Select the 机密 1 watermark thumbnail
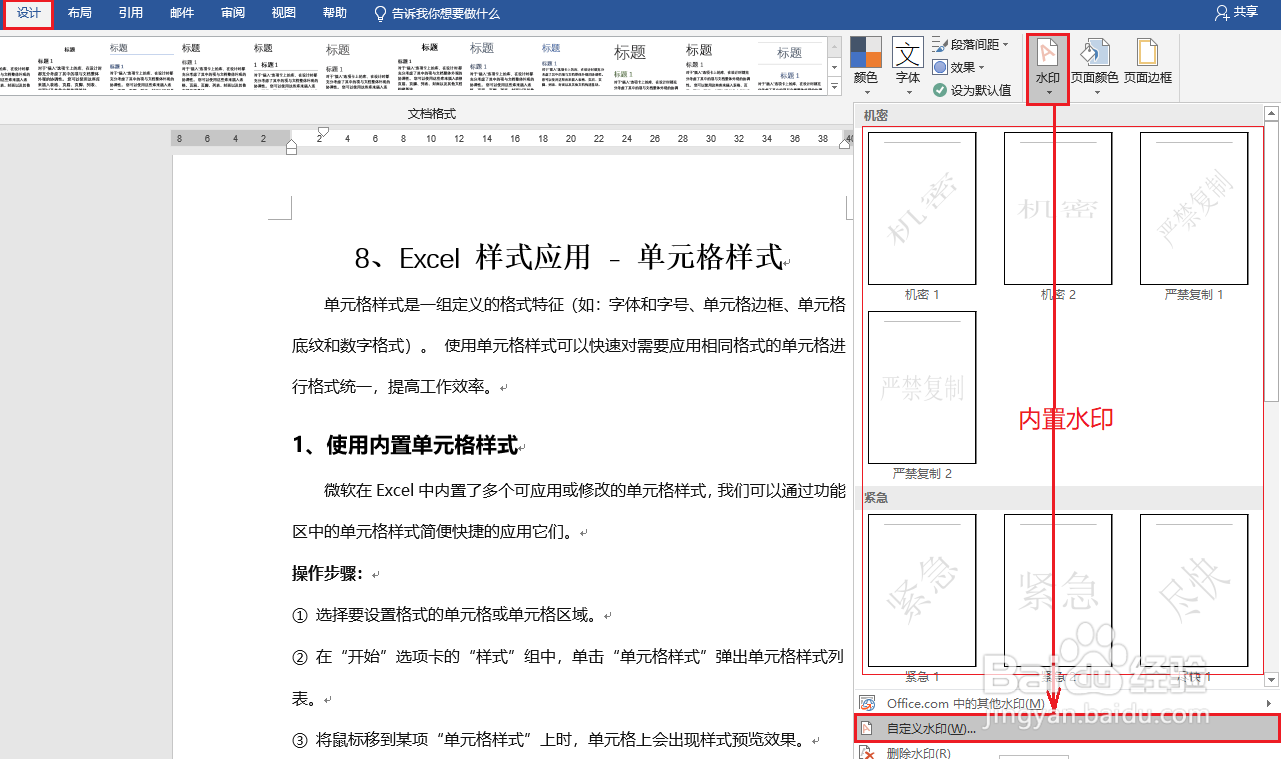1281x759 pixels. point(921,208)
